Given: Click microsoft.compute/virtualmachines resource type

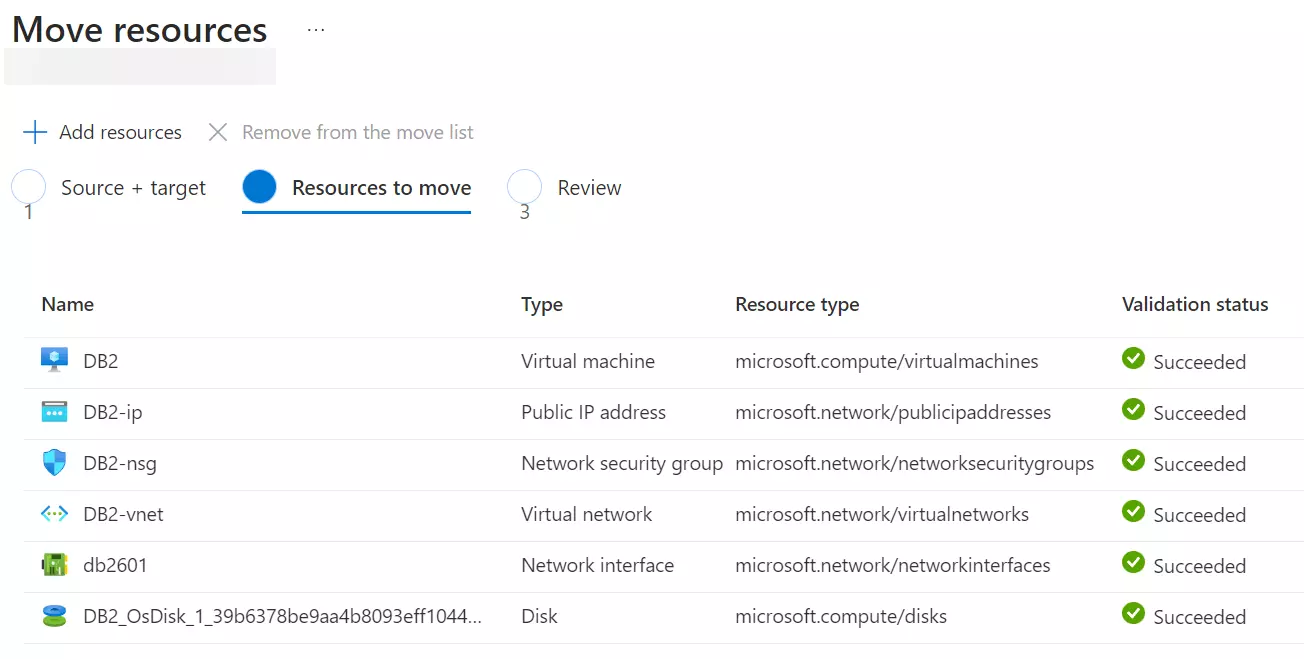Looking at the screenshot, I should (x=887, y=361).
